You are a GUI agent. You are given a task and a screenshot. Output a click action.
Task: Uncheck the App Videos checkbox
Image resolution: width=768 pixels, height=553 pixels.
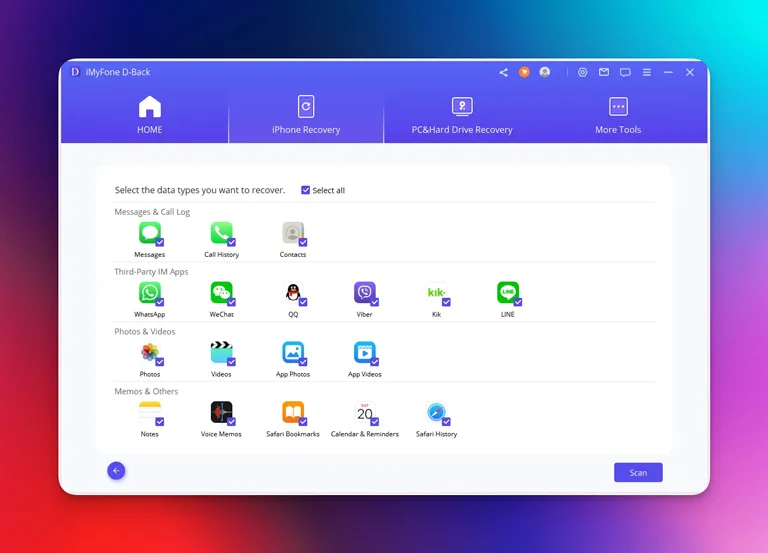(x=374, y=361)
